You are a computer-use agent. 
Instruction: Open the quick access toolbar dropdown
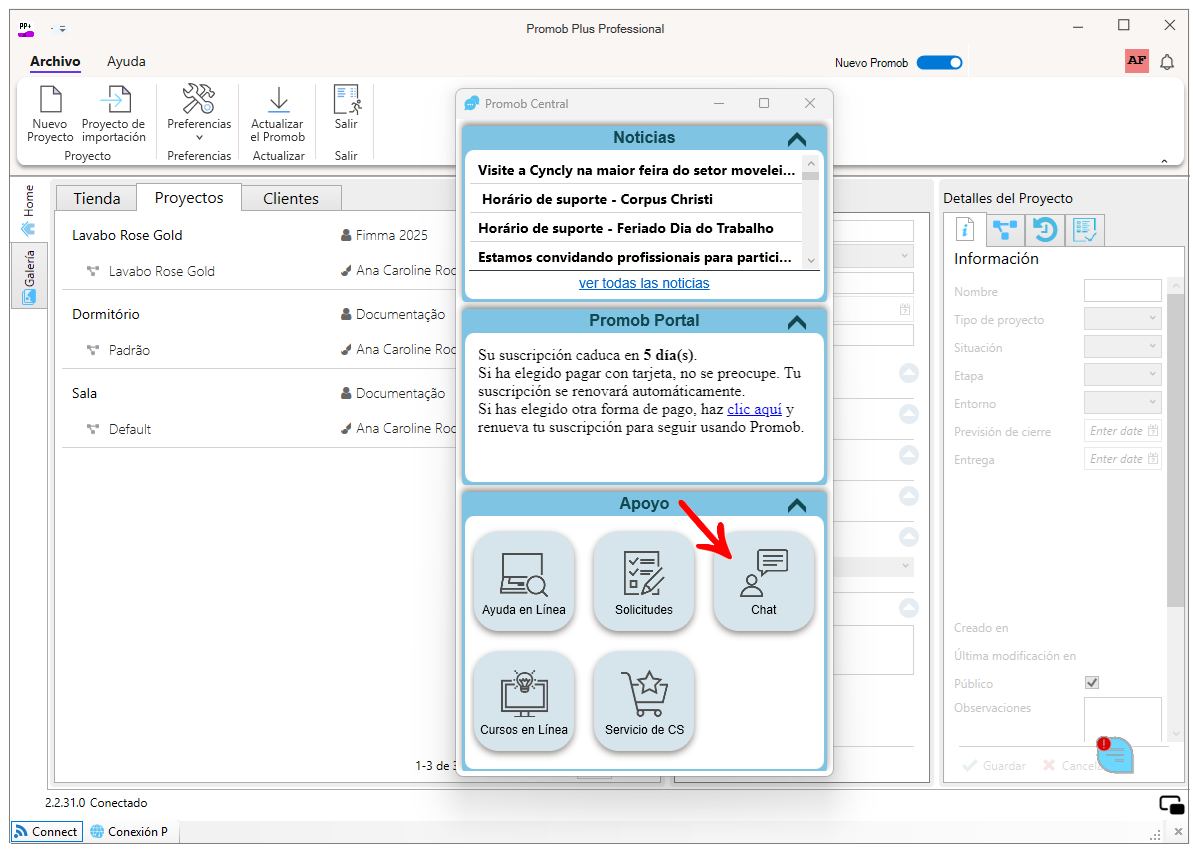62,29
